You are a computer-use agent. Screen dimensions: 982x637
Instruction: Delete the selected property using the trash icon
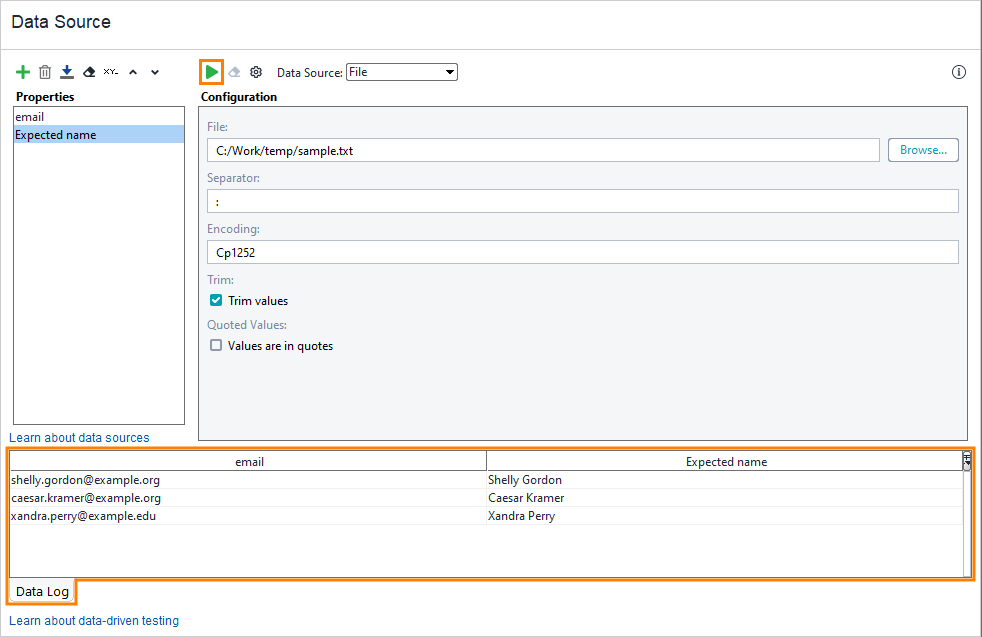(x=45, y=71)
